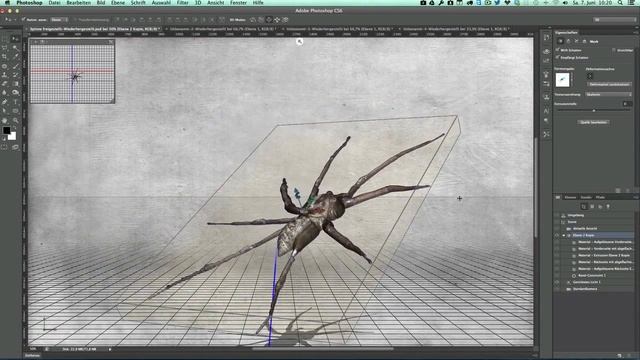Select the Pen tool
This screenshot has width=640, height=360.
point(4,102)
